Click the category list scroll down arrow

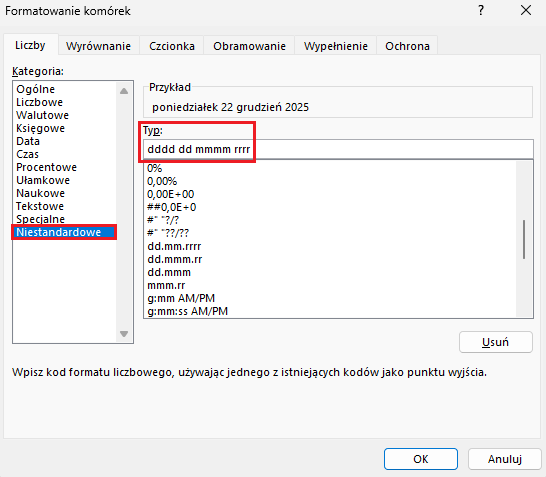coord(124,334)
